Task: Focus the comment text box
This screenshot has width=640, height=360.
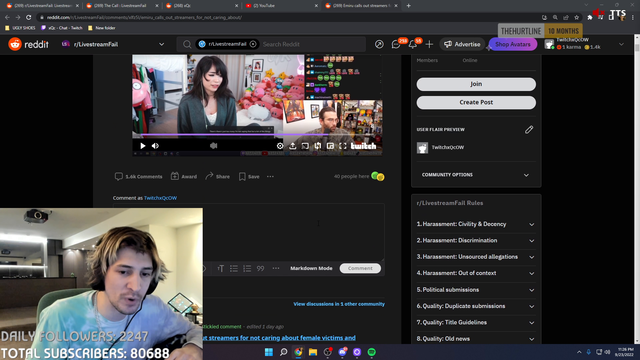Action: click(x=249, y=232)
